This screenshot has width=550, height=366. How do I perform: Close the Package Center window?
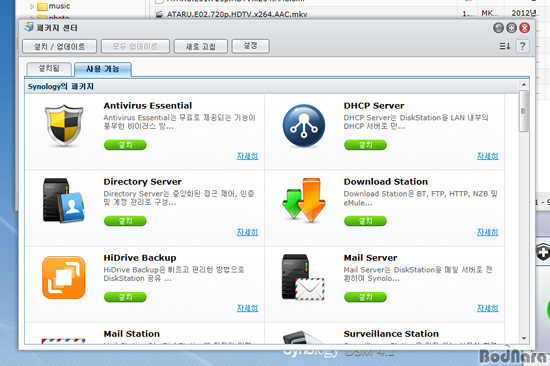[524, 28]
